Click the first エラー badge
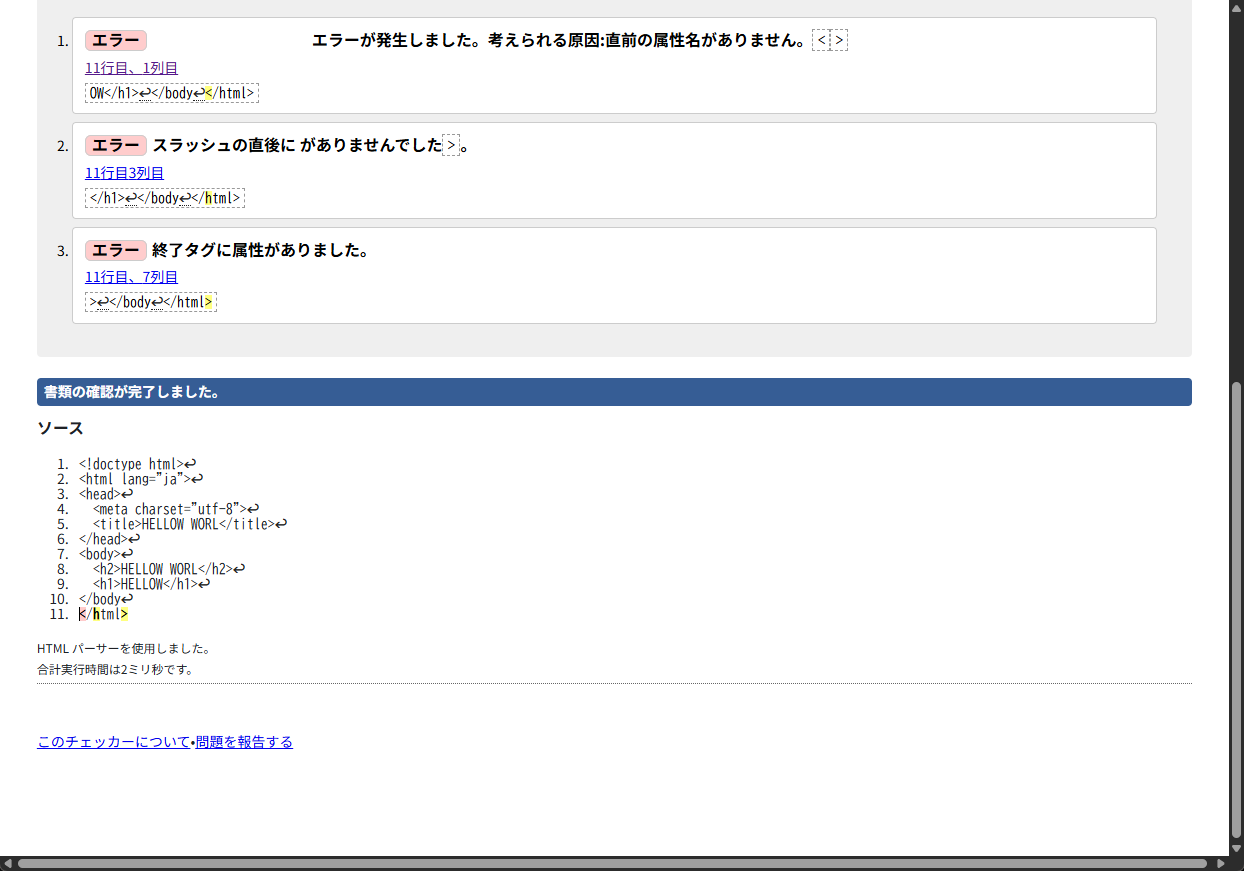 coord(115,40)
